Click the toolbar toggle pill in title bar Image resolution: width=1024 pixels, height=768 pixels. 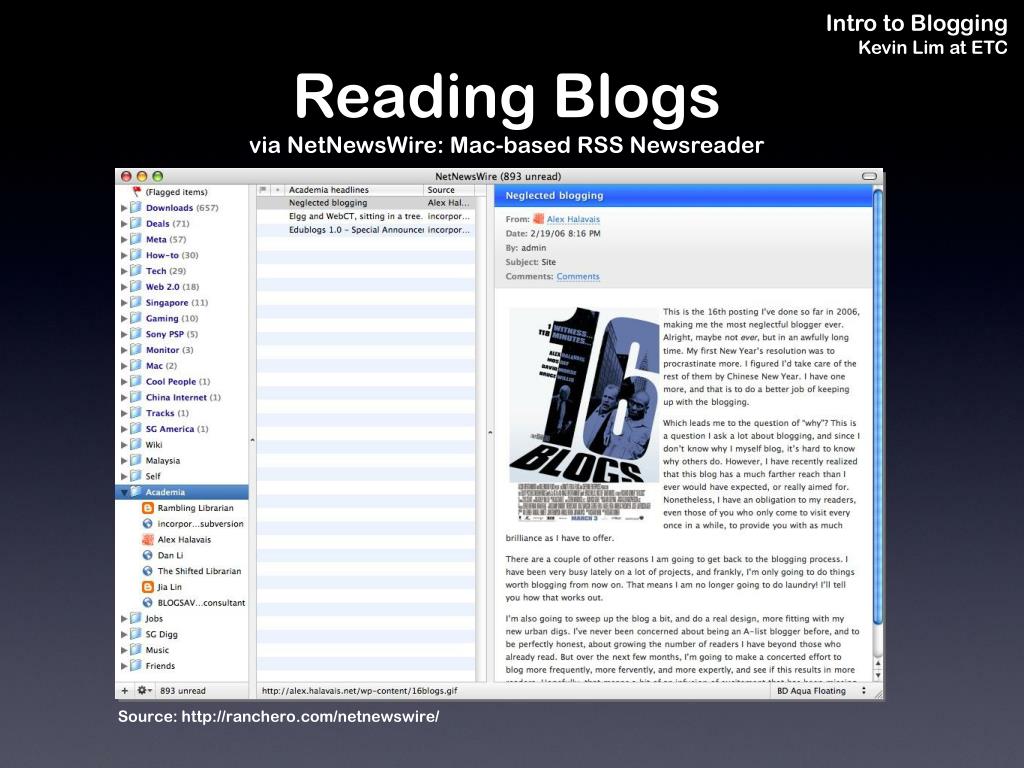pos(869,176)
